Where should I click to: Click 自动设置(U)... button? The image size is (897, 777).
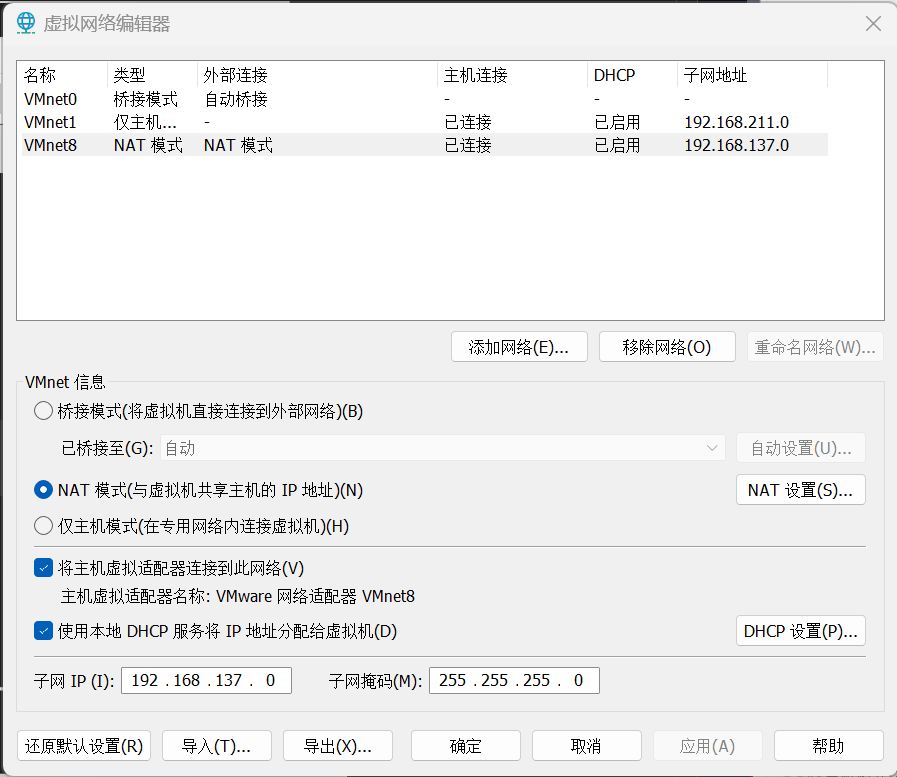point(800,448)
